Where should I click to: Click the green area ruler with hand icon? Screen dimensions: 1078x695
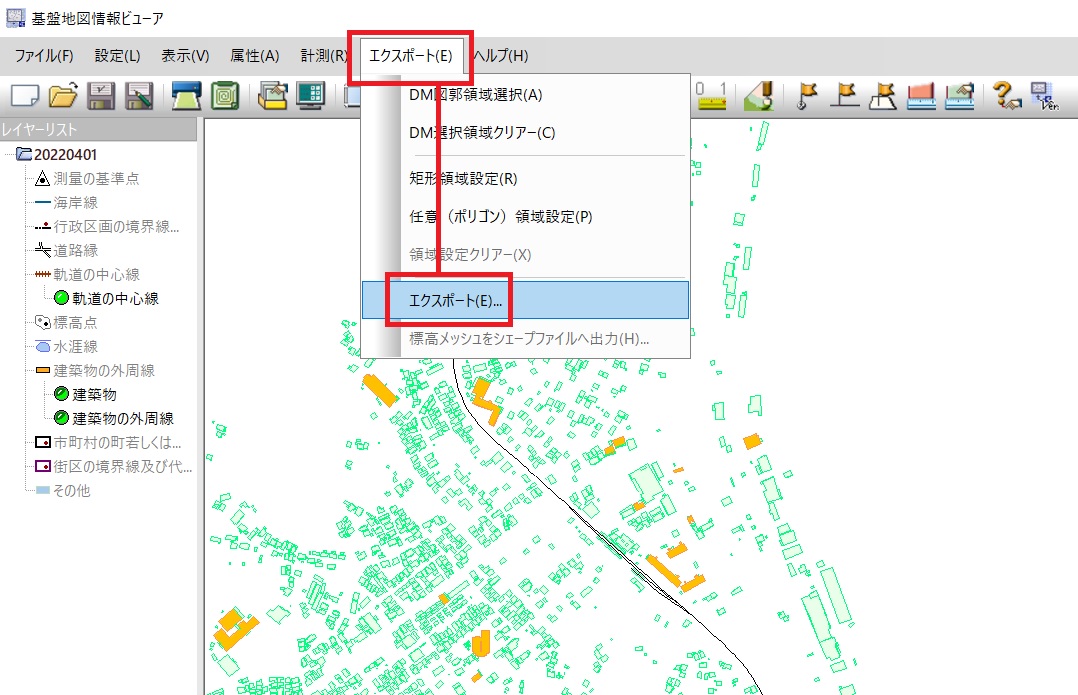959,96
